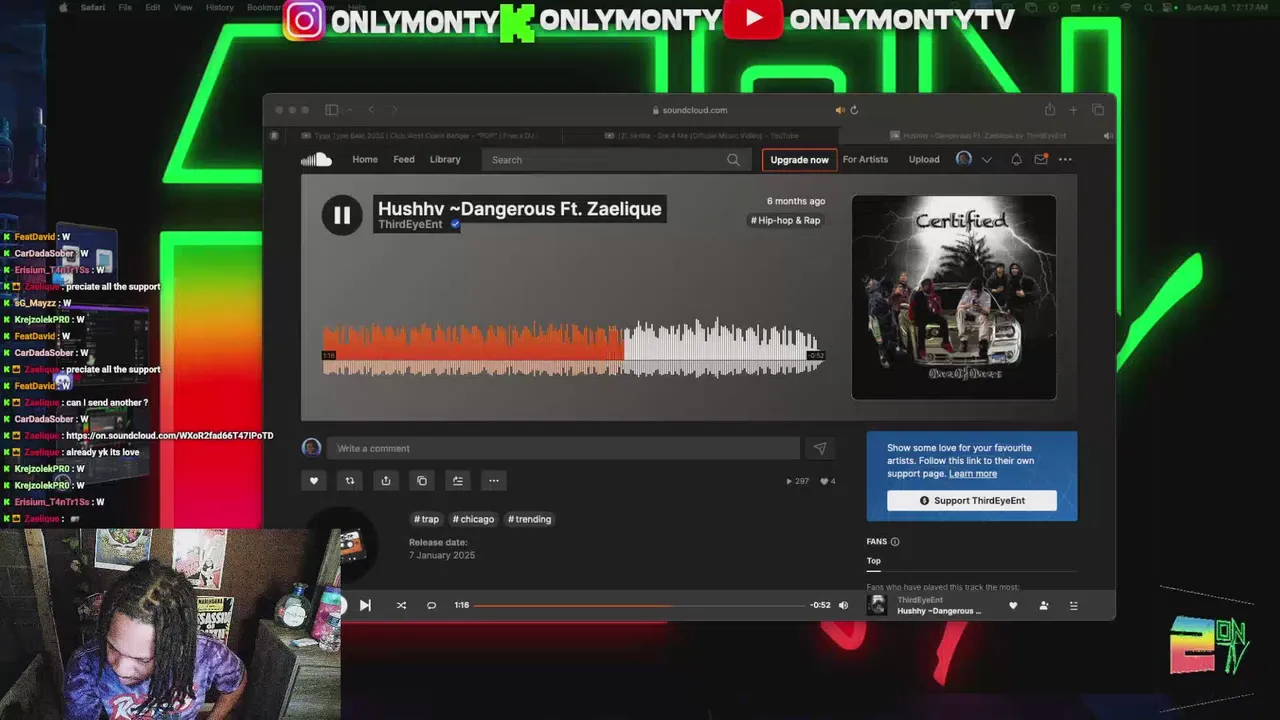Expand the profile avatar dropdown chevron
This screenshot has width=1280, height=720.
tap(987, 160)
